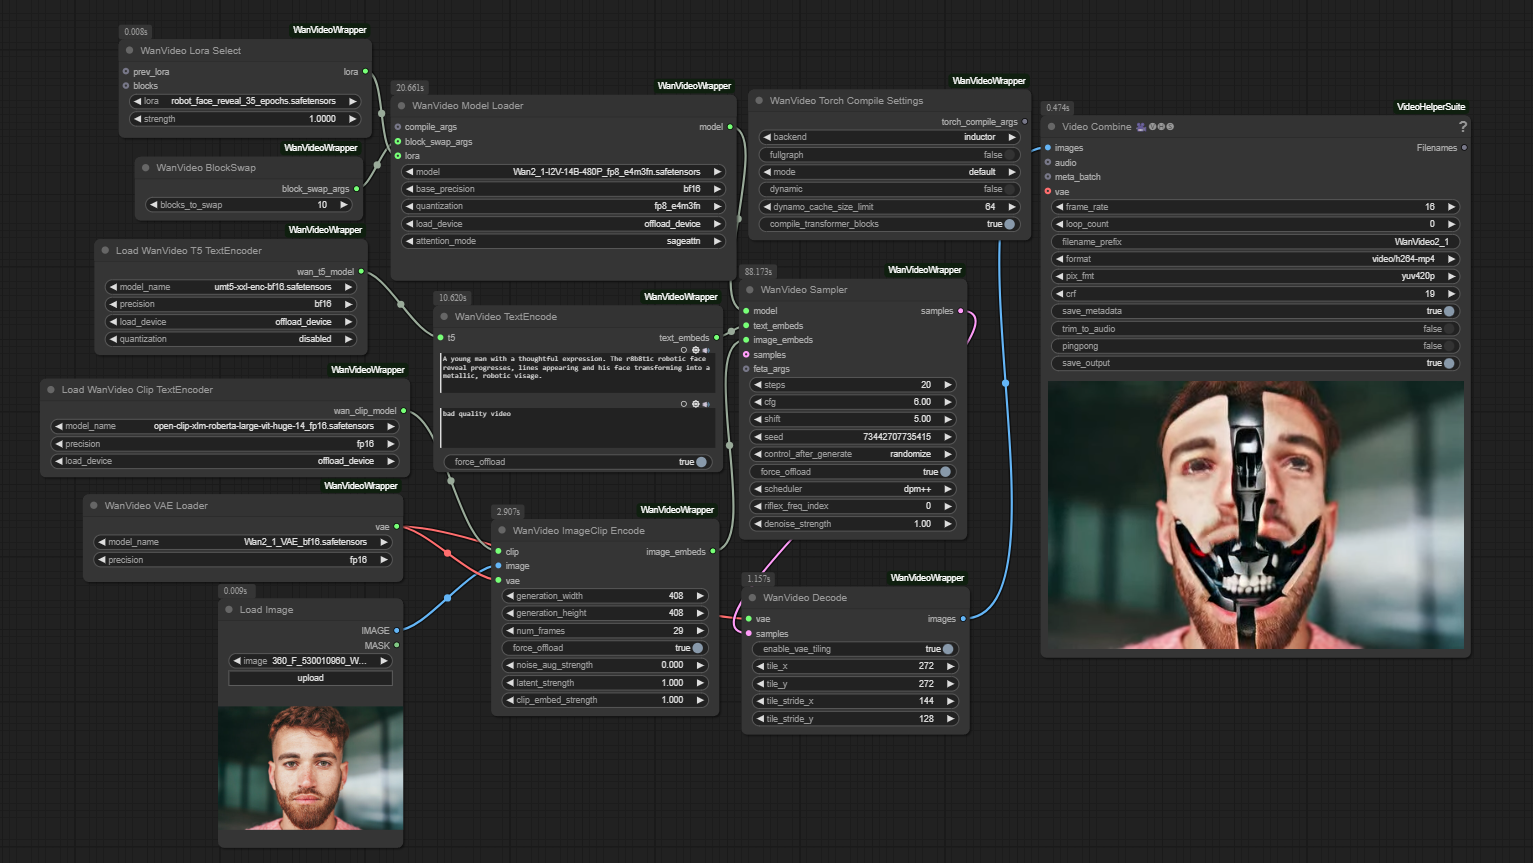Click samples output port on WanVideo Sampler
The width and height of the screenshot is (1533, 863).
(x=961, y=311)
